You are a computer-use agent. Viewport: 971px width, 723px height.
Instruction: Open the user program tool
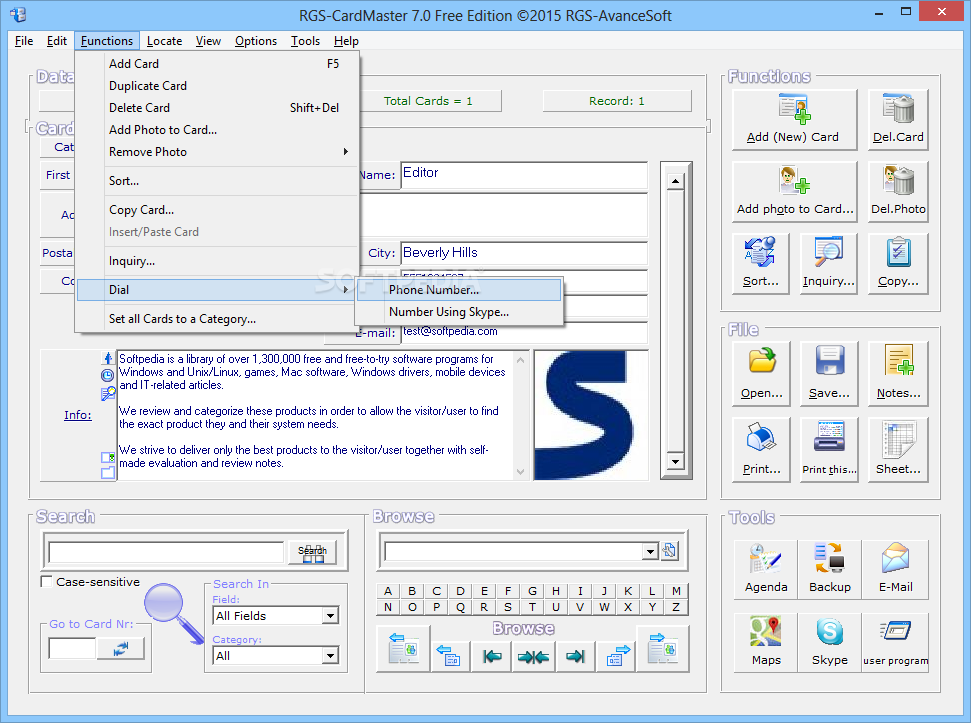tap(895, 642)
